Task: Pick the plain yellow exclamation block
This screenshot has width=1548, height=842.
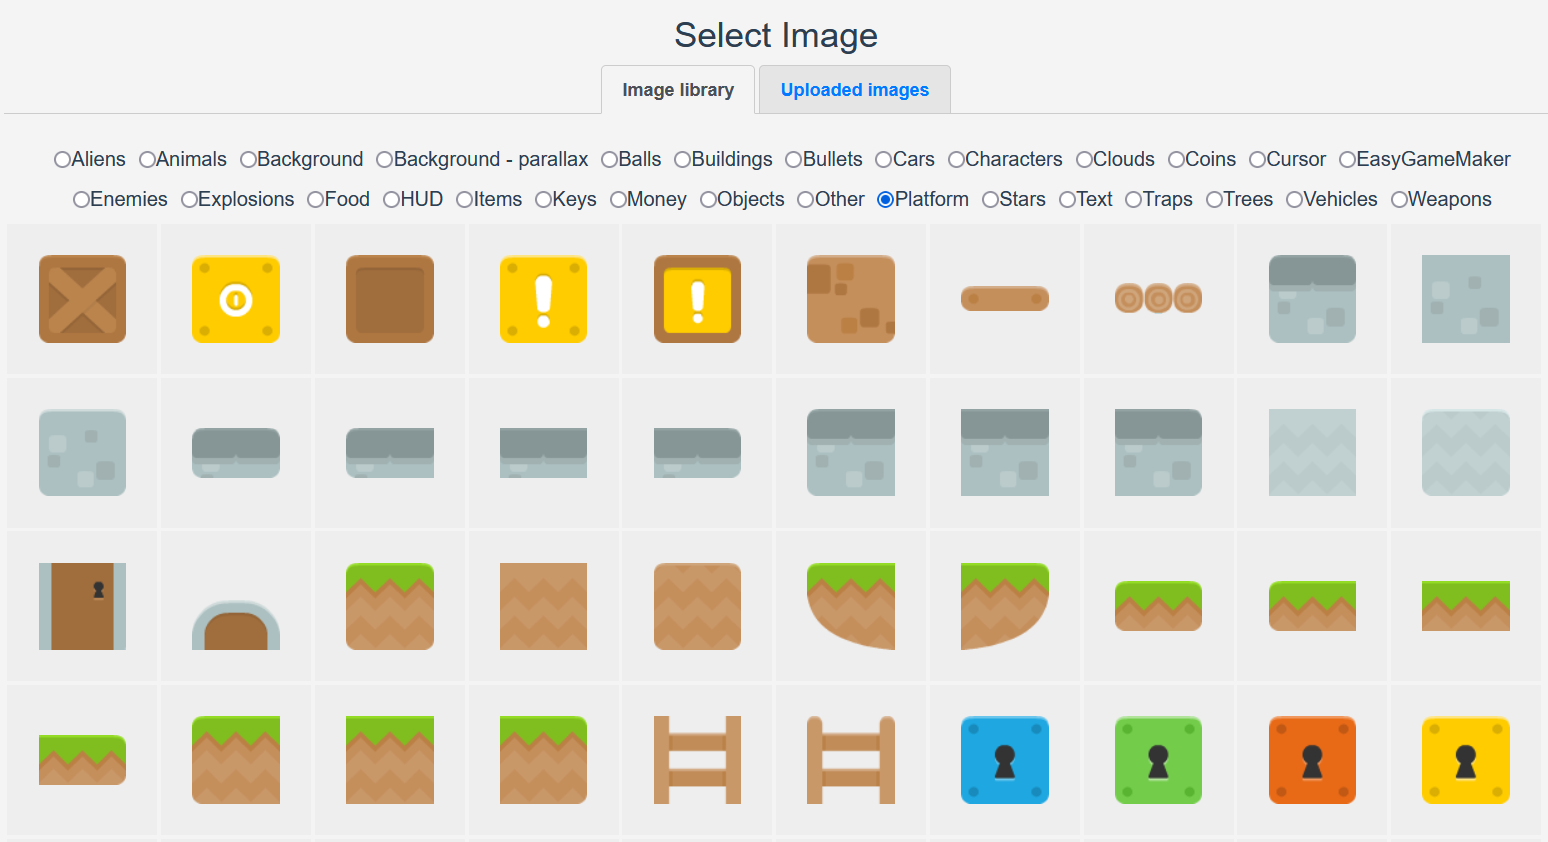Action: point(543,299)
